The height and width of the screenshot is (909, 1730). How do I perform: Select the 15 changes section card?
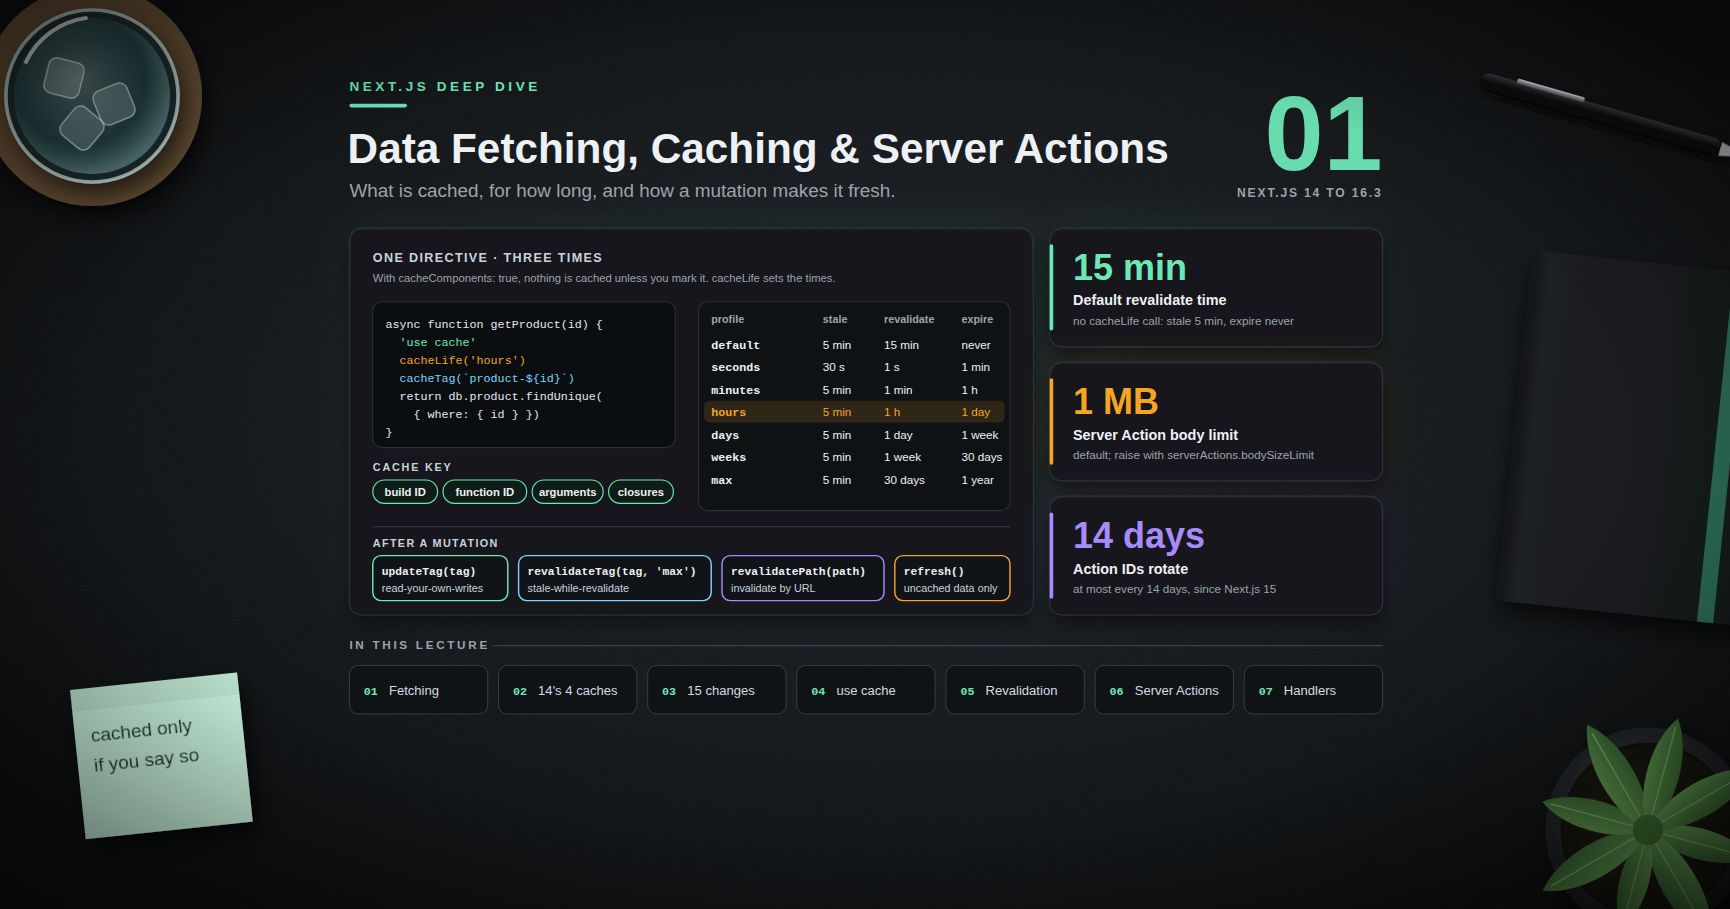(x=716, y=690)
